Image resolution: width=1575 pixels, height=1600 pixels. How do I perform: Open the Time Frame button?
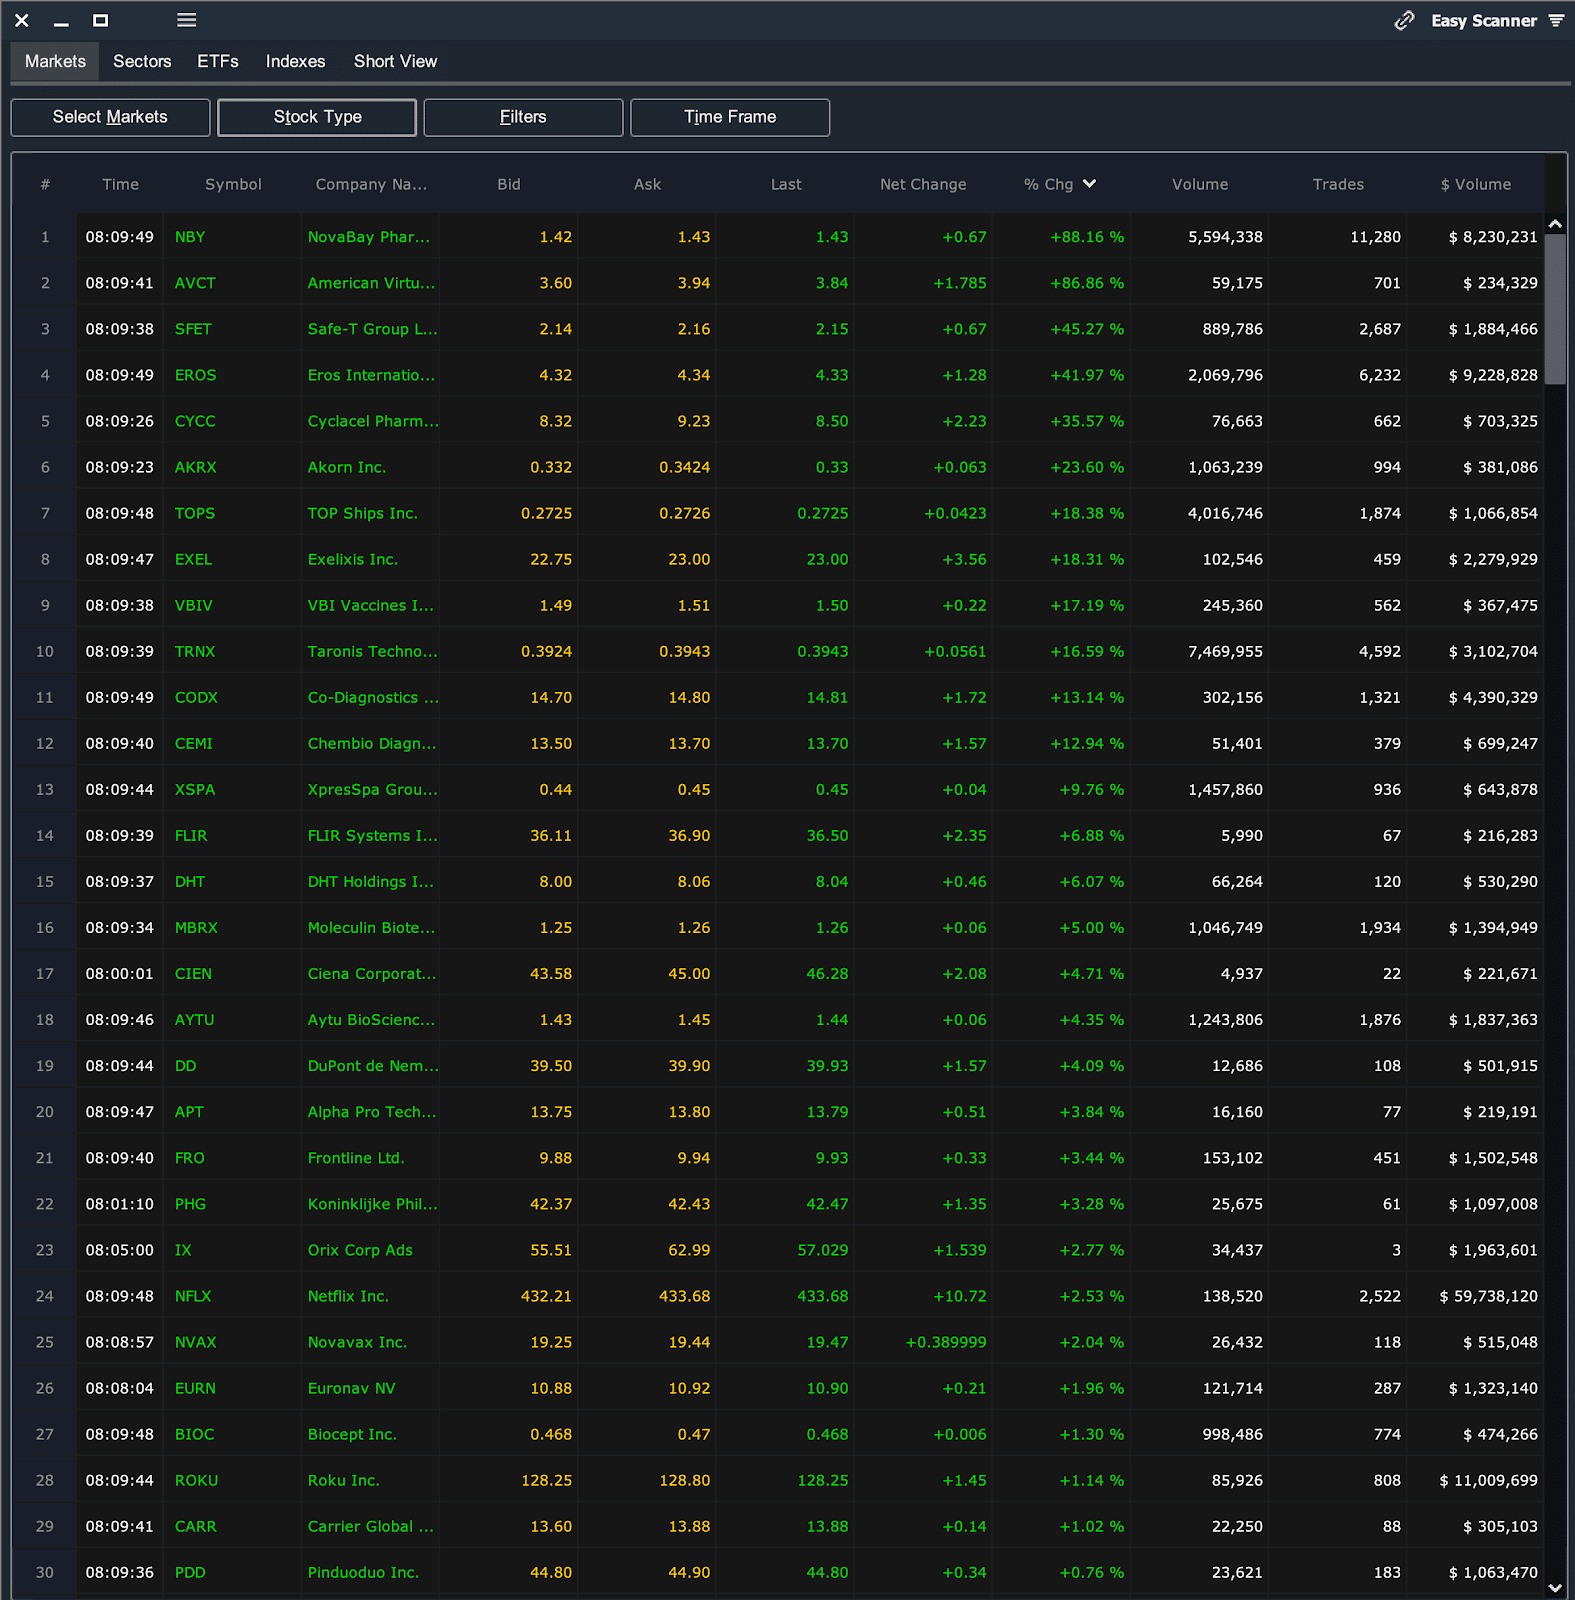click(x=730, y=117)
